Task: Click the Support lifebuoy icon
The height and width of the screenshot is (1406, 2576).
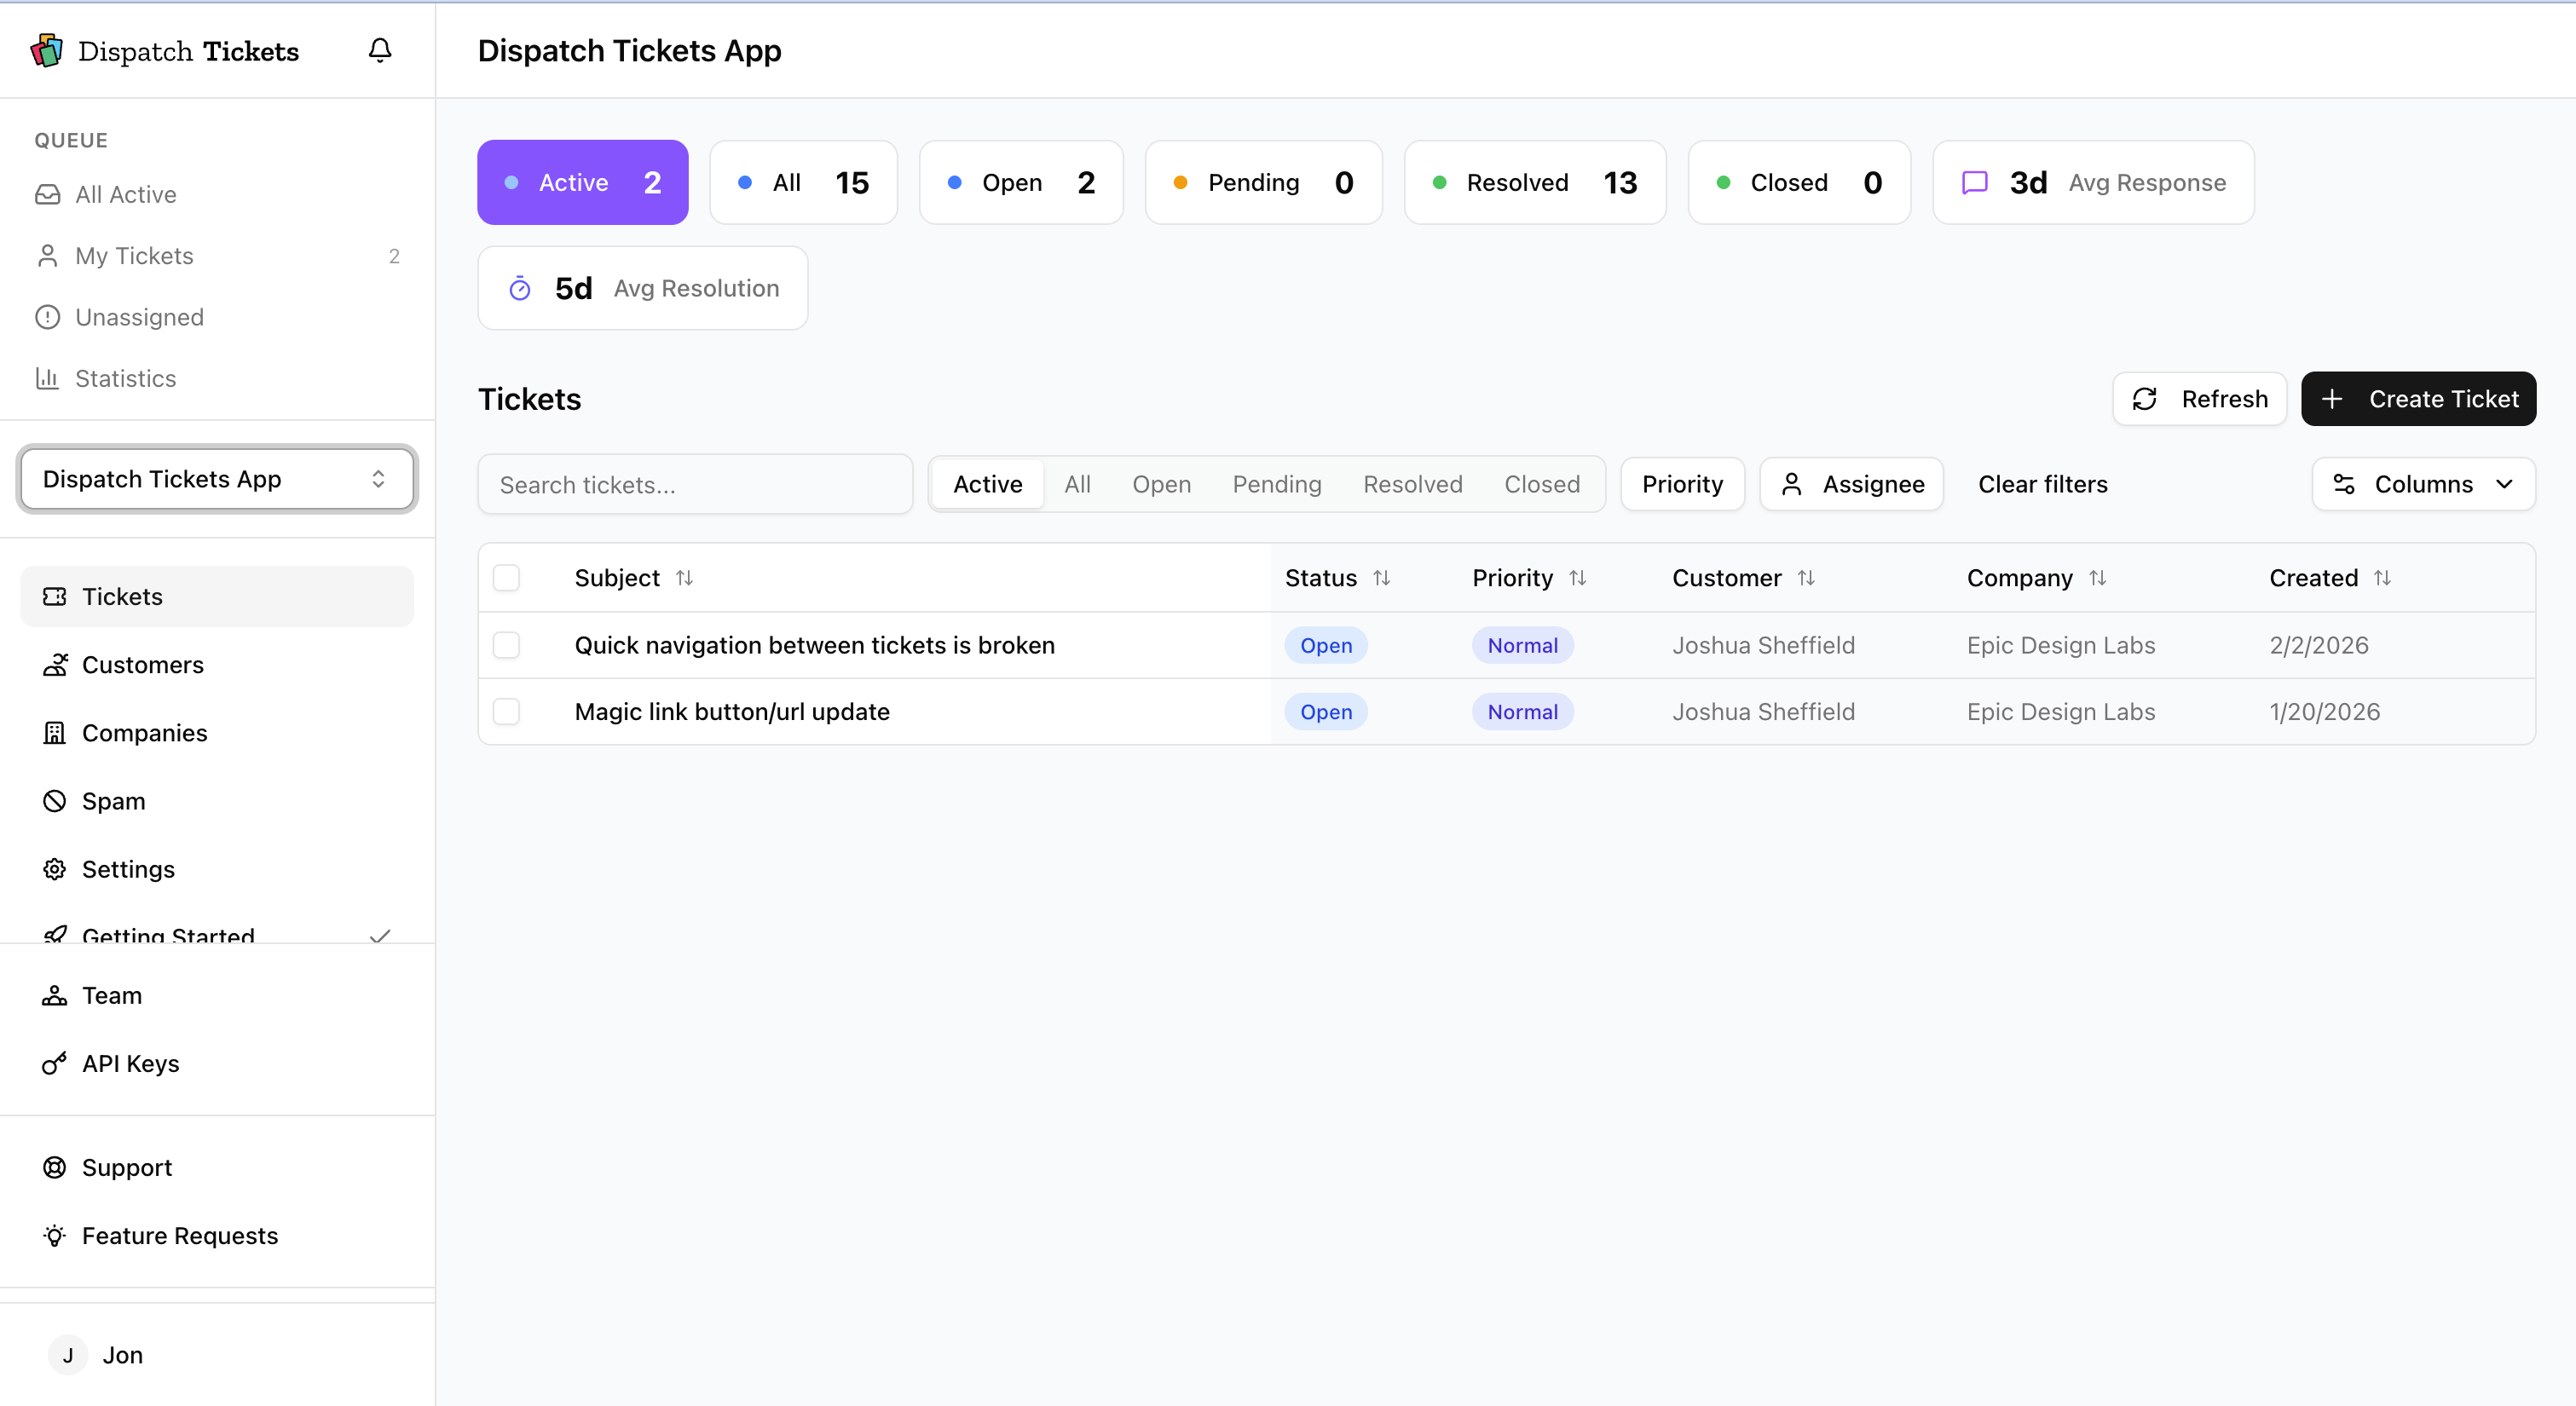Action: point(54,1167)
